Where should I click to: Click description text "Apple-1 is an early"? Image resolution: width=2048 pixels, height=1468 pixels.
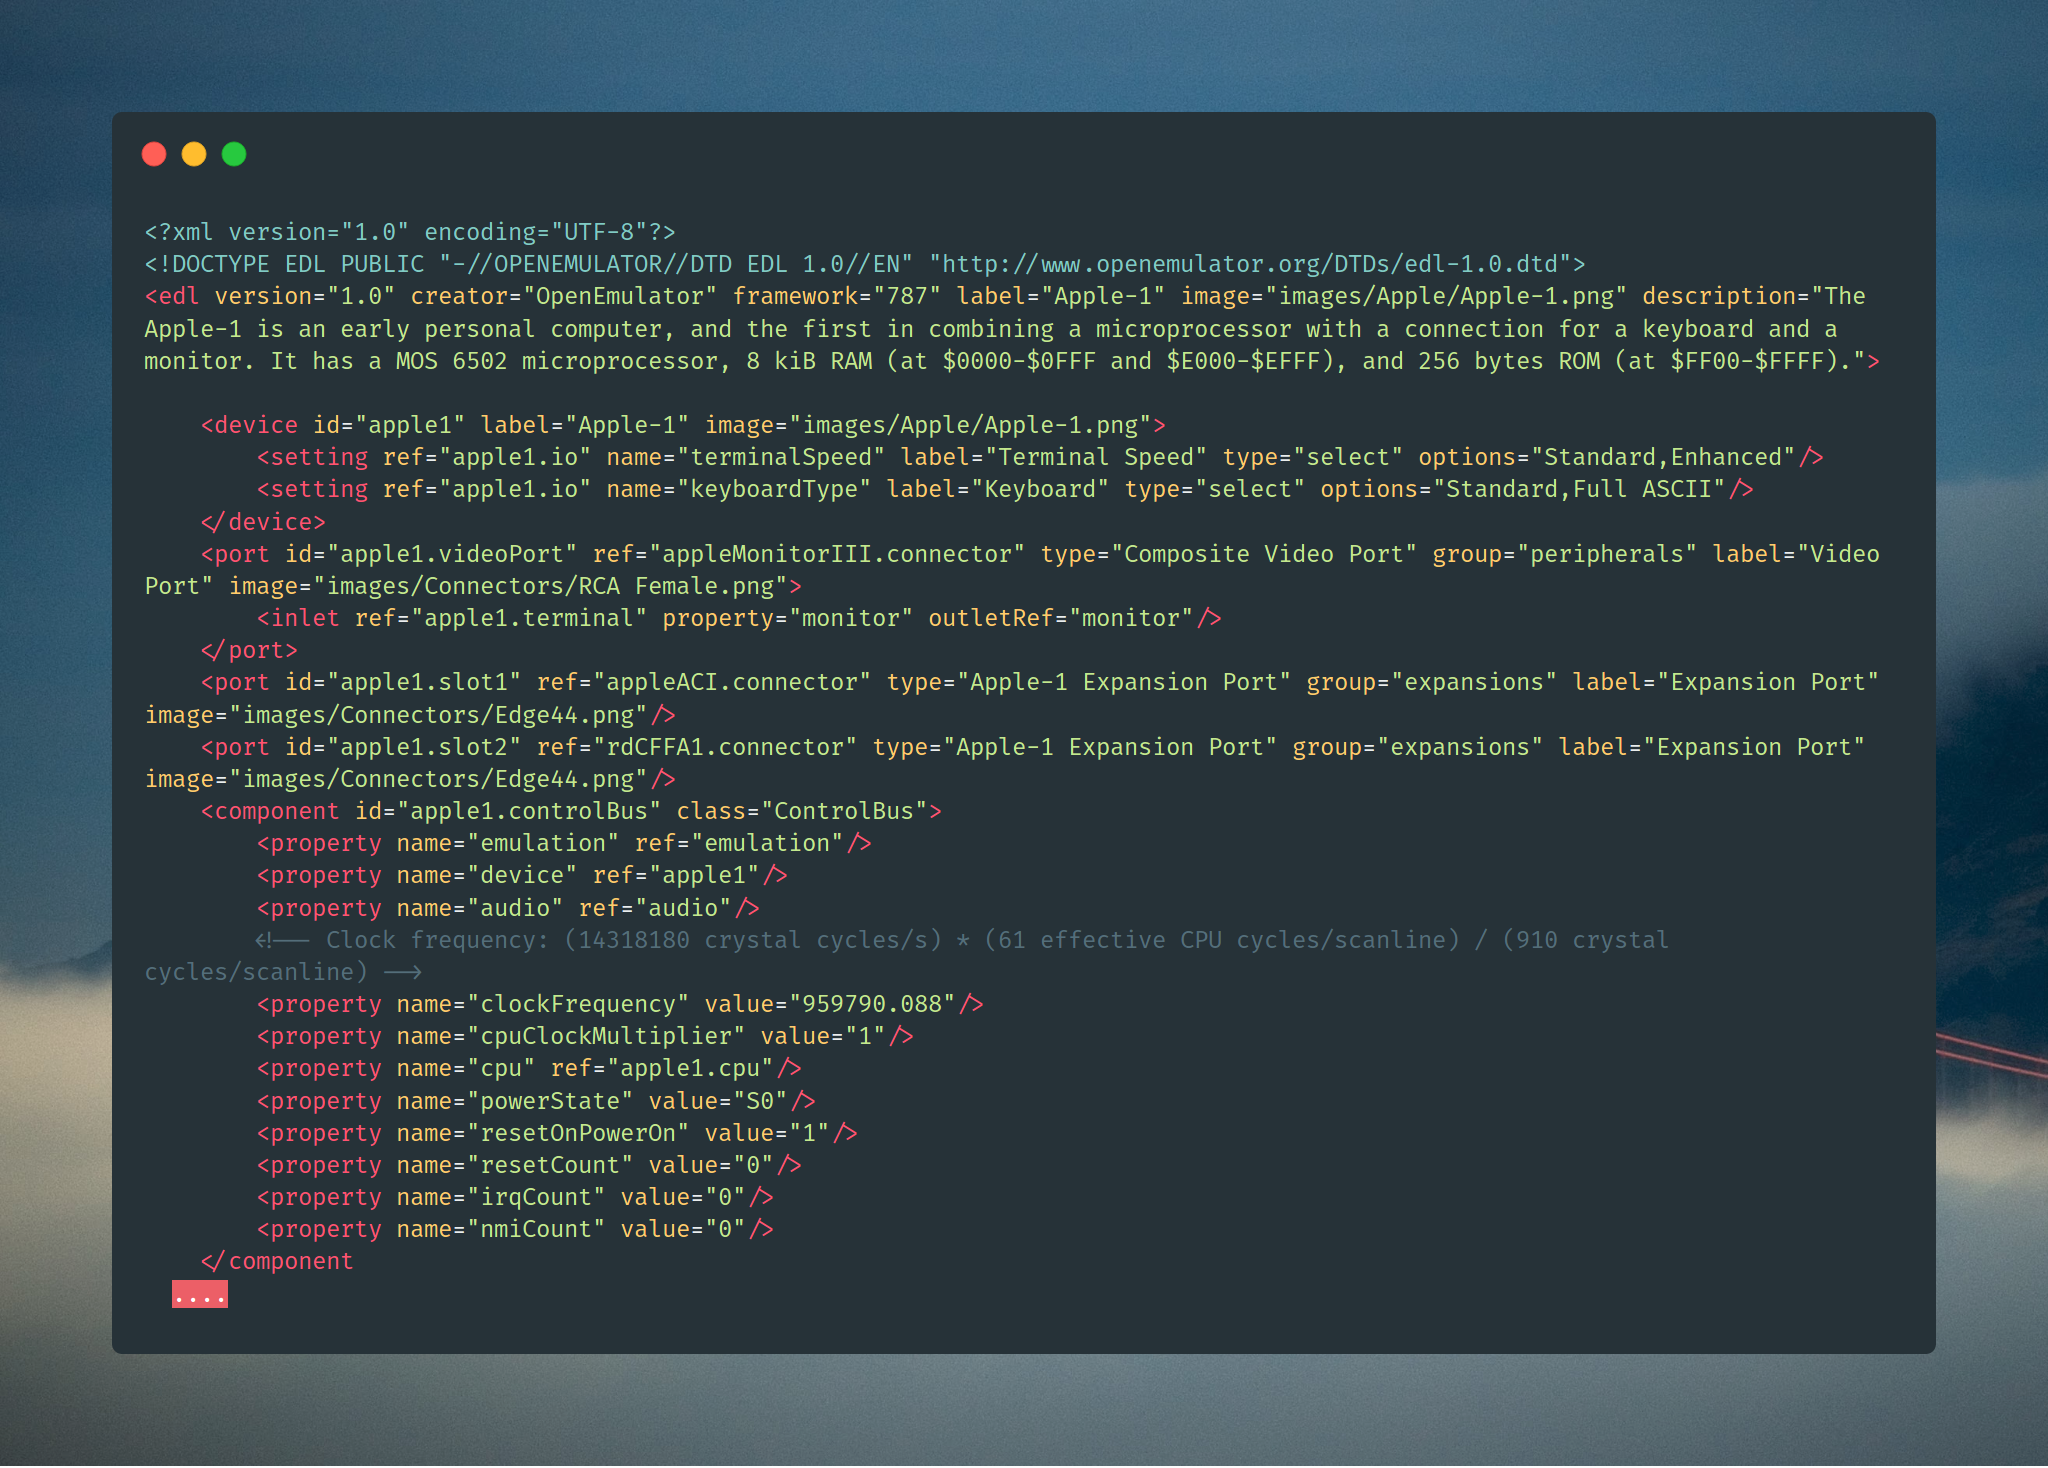[277, 329]
